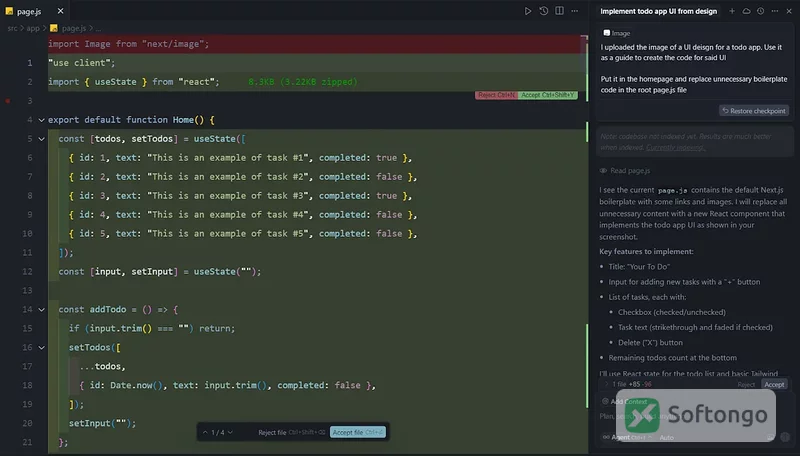The height and width of the screenshot is (456, 800).
Task: Click the blue Accept file button
Action: (358, 432)
